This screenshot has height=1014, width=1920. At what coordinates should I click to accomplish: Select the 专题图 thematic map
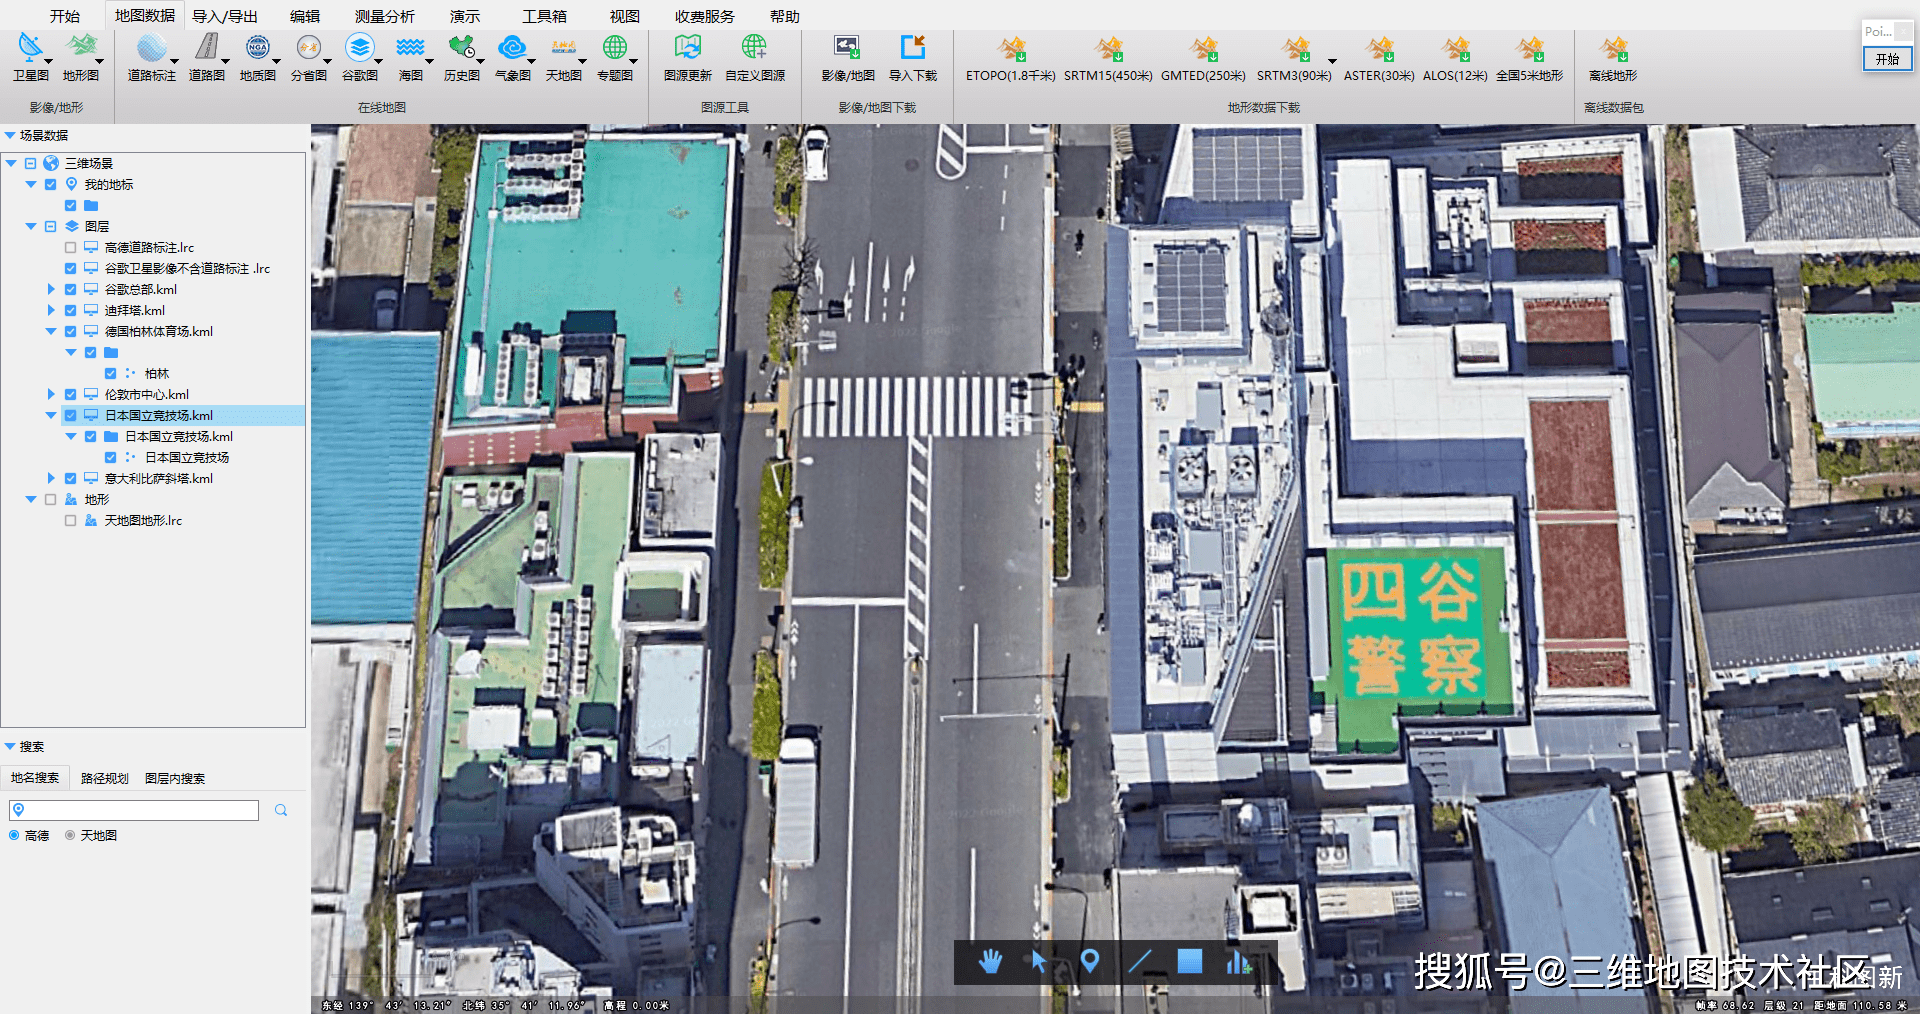[x=615, y=57]
